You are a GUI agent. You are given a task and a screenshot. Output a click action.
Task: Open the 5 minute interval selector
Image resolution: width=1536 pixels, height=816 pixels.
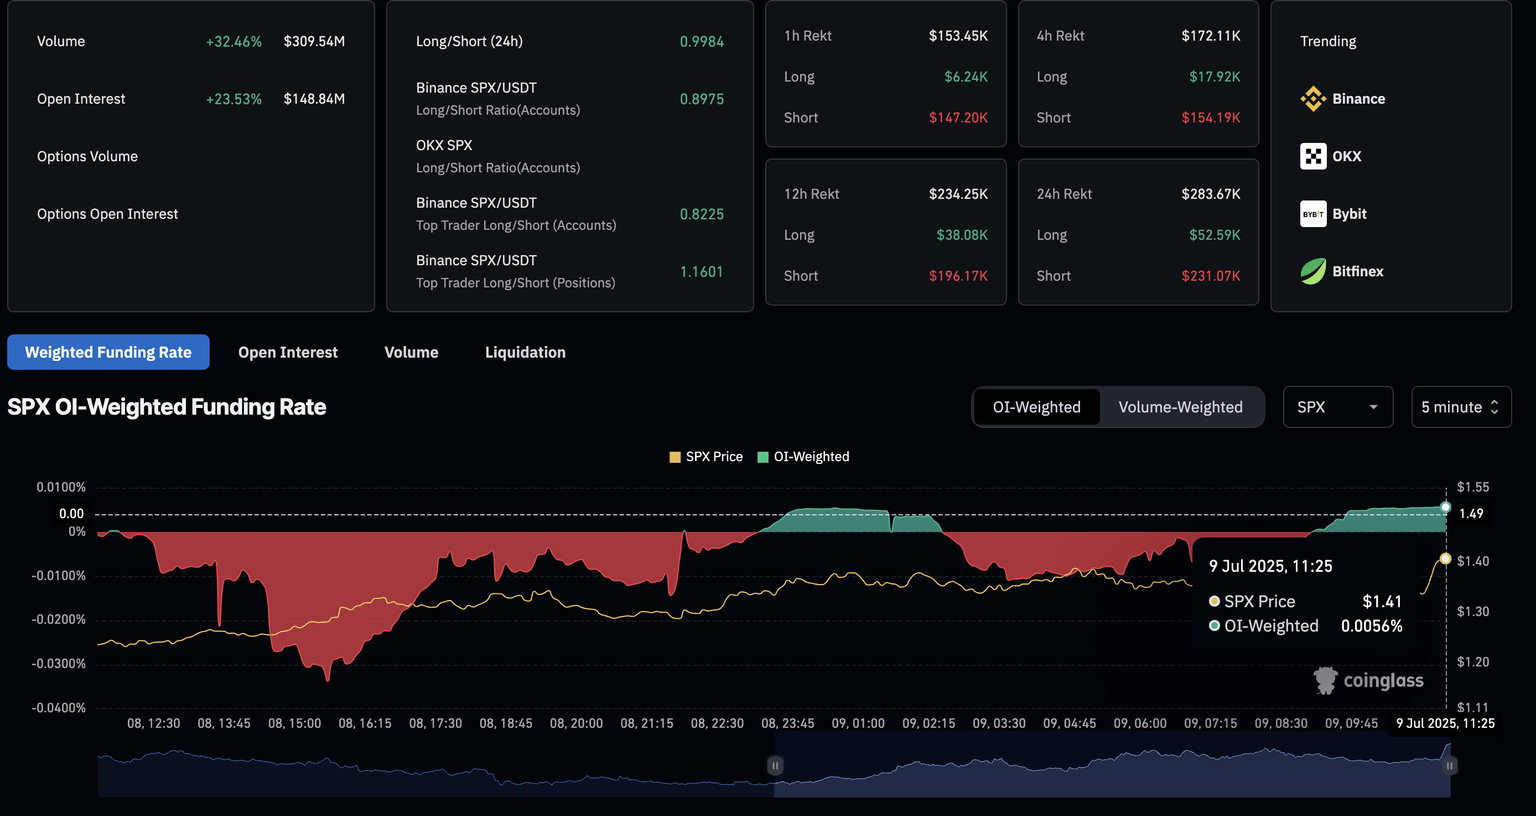(x=1460, y=407)
